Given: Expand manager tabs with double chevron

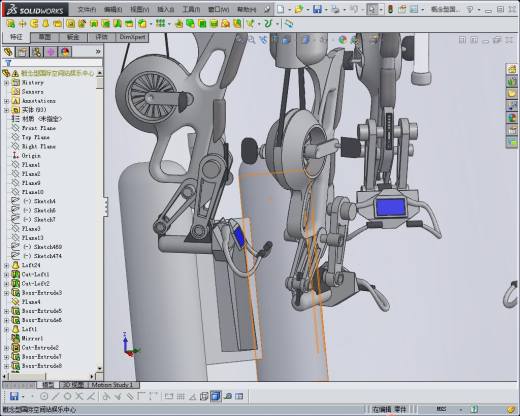Looking at the screenshot, I should coord(98,52).
